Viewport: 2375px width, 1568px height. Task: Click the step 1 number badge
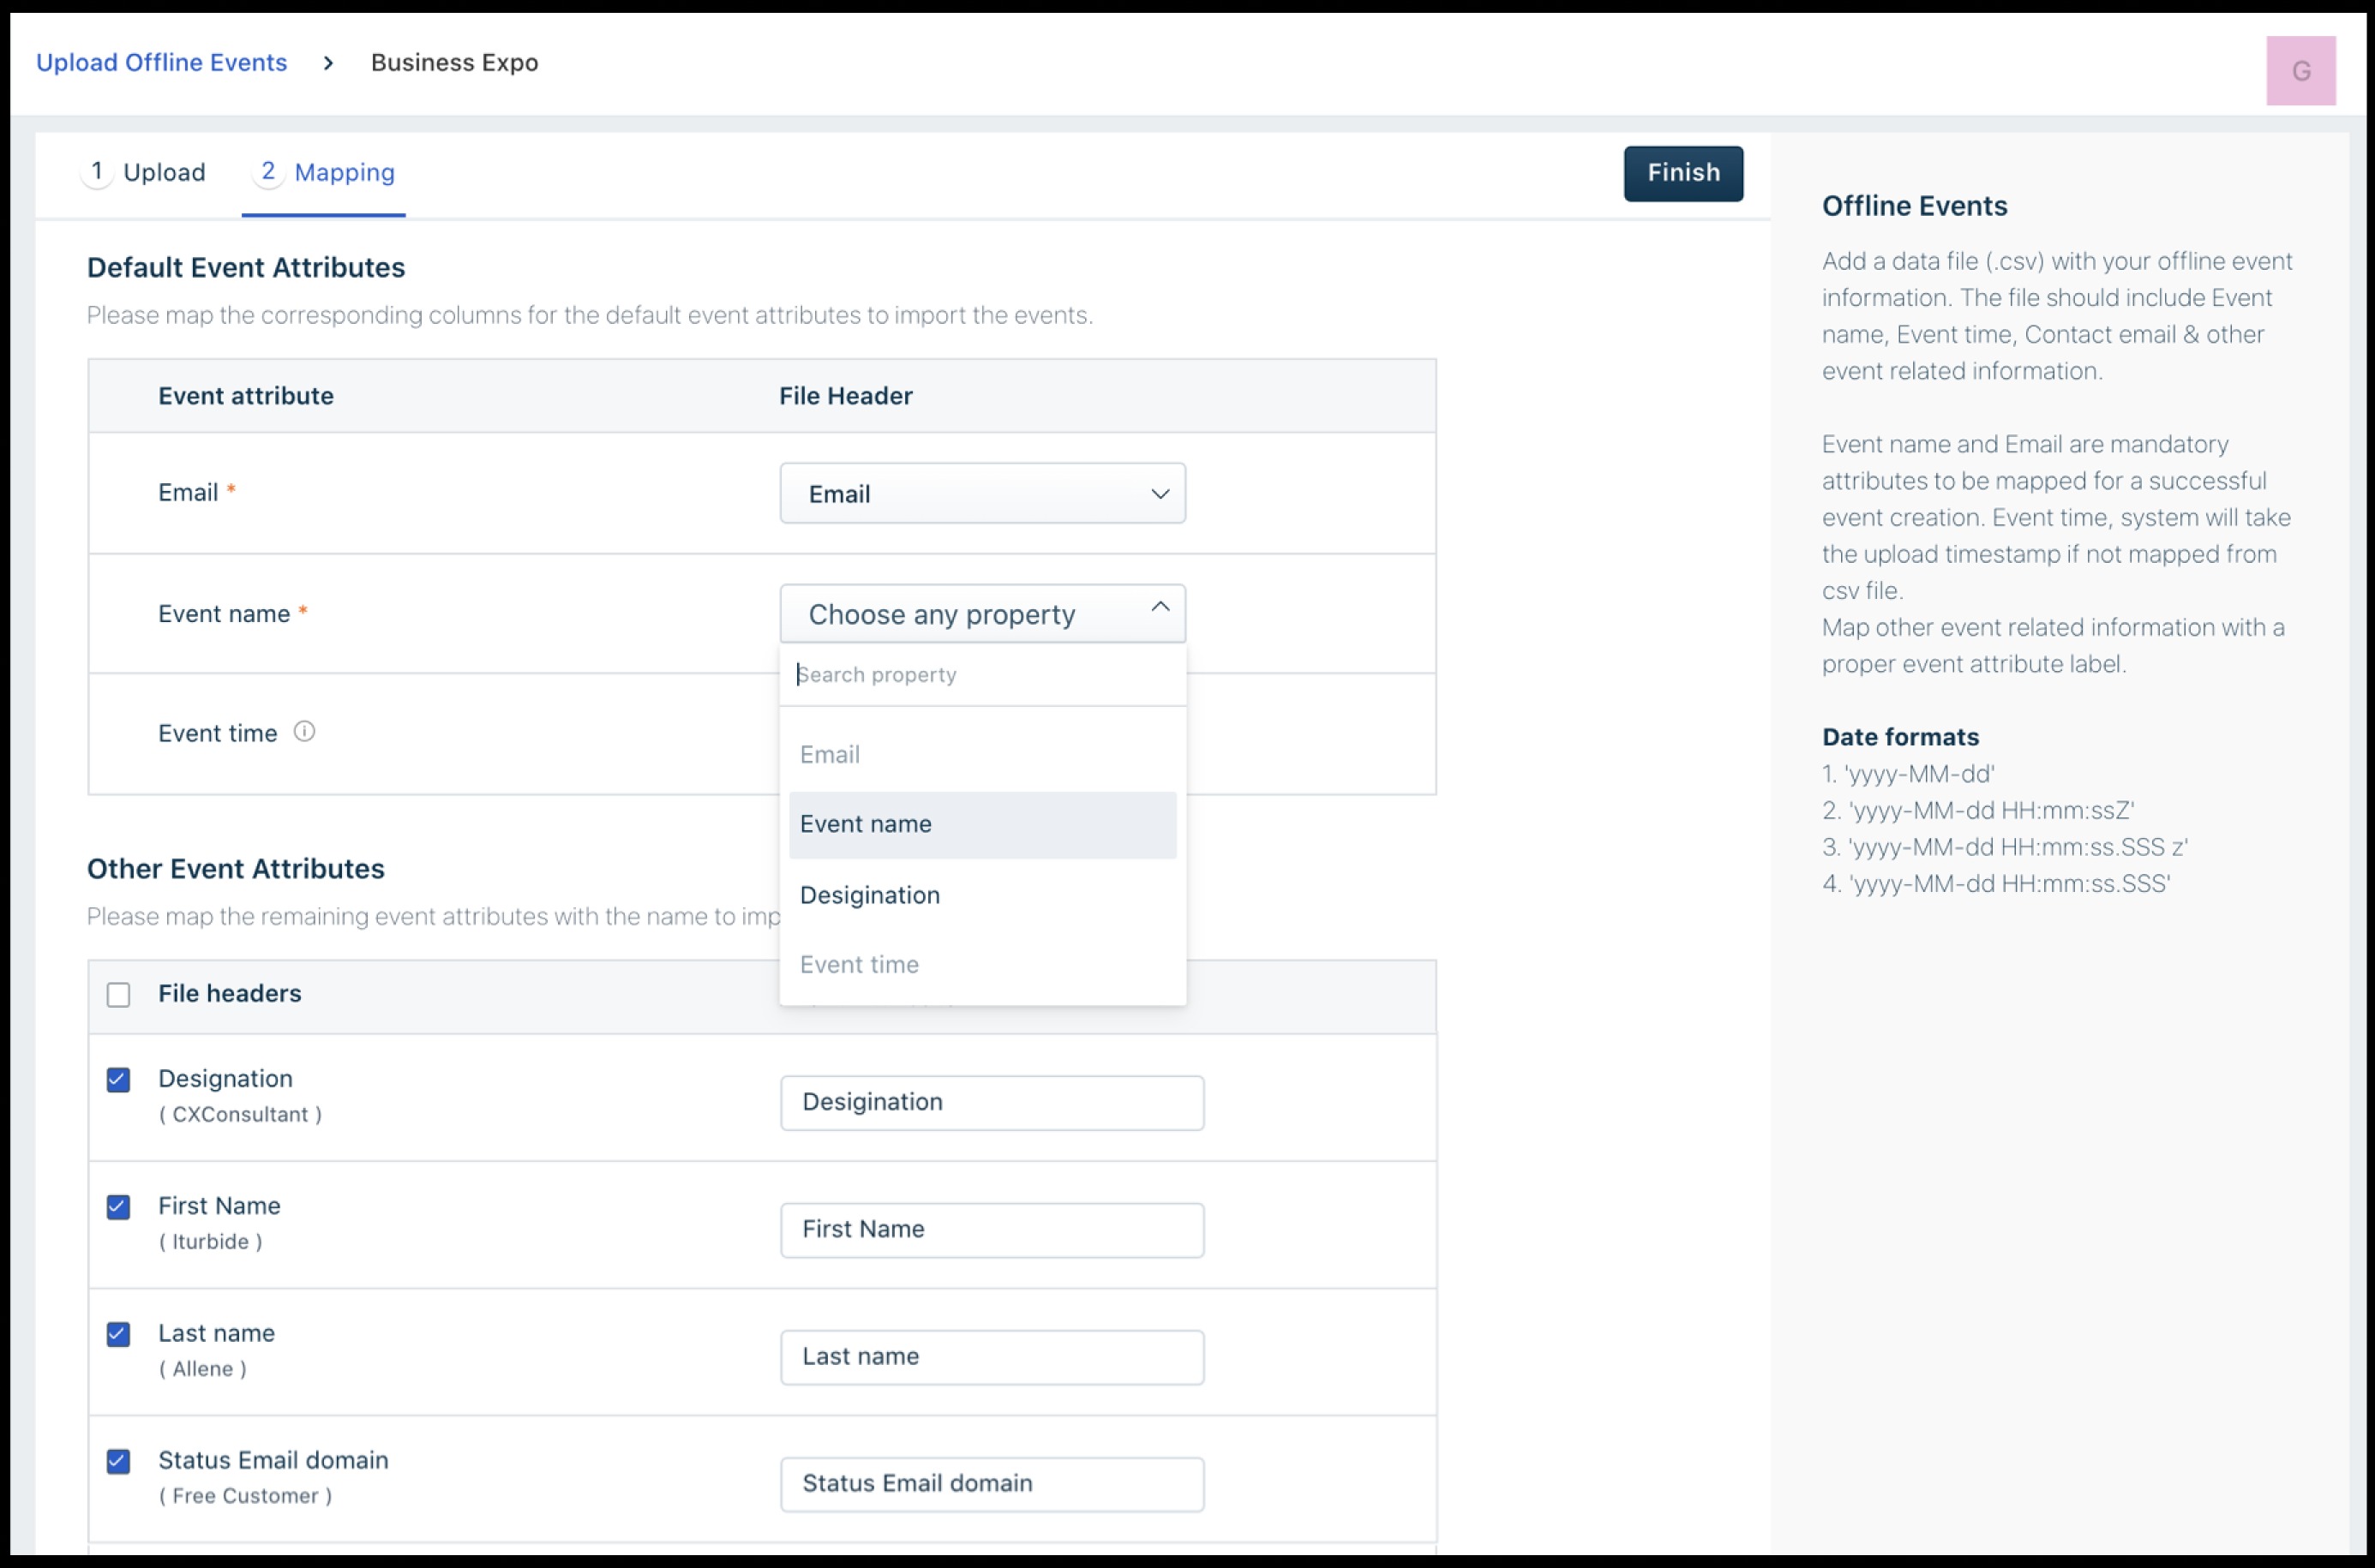[97, 172]
